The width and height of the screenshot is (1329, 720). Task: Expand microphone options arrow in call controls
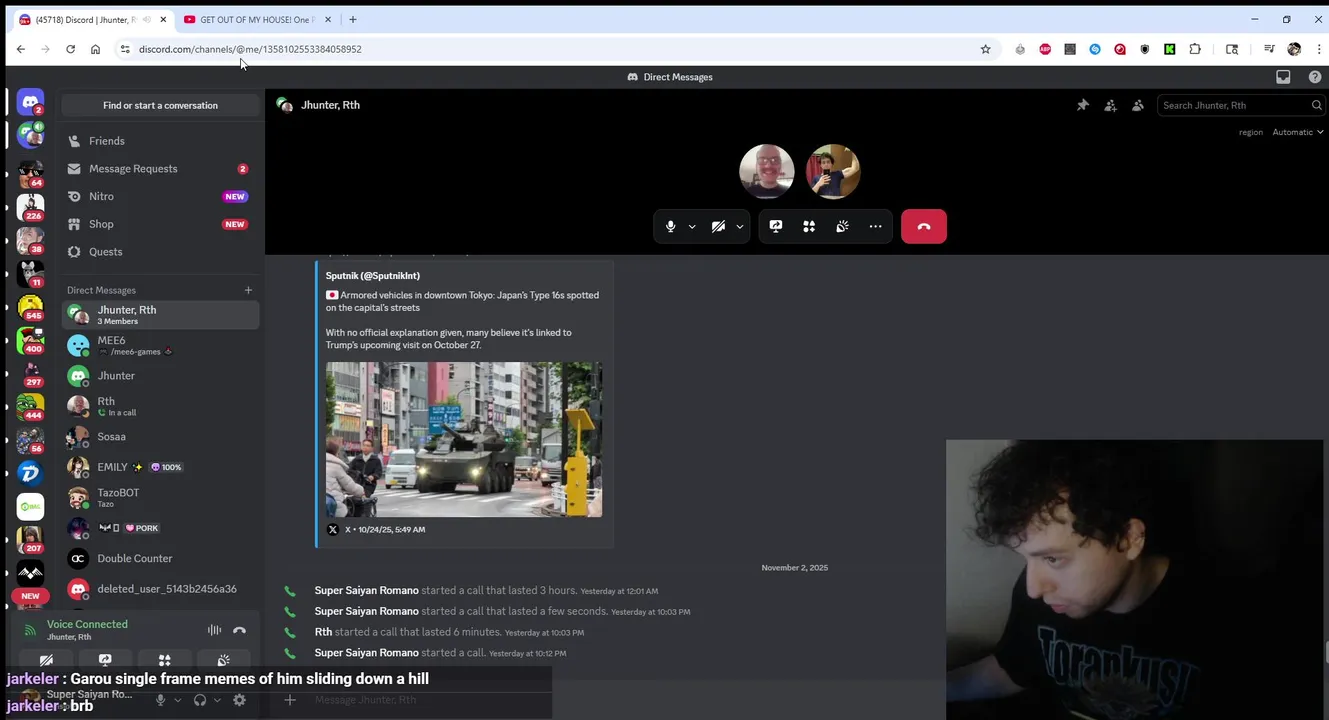[x=692, y=227]
